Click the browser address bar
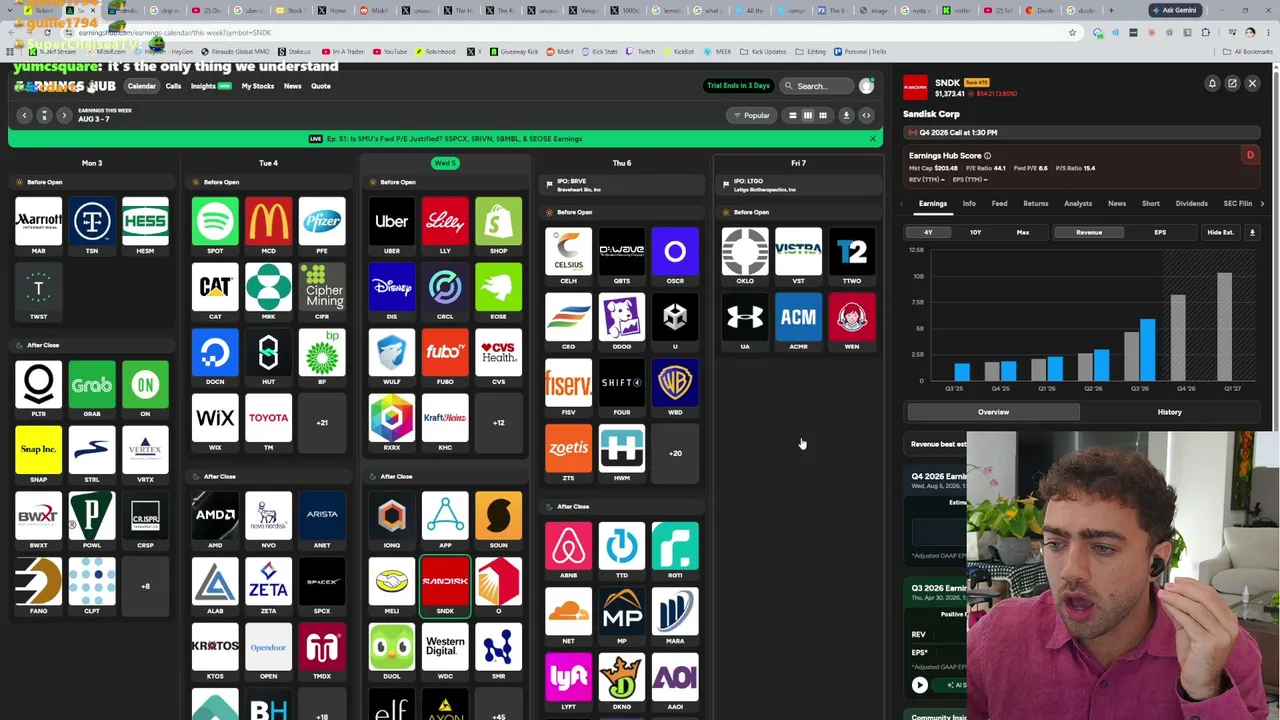 click(x=570, y=33)
